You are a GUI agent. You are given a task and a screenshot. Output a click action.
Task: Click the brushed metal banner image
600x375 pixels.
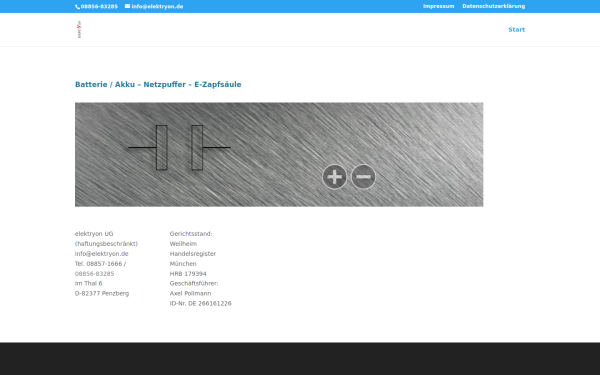coord(279,155)
